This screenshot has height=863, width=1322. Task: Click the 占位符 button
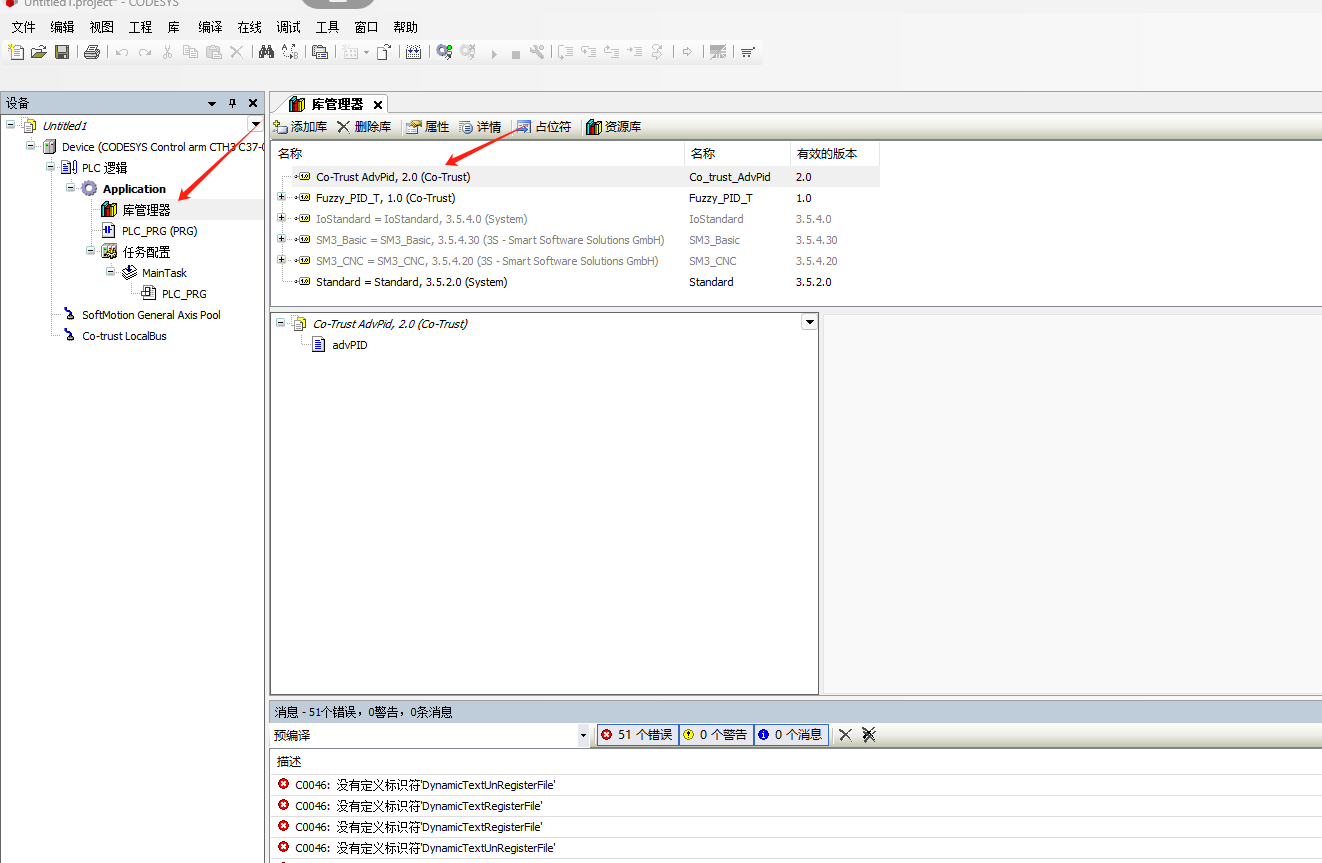[x=544, y=127]
